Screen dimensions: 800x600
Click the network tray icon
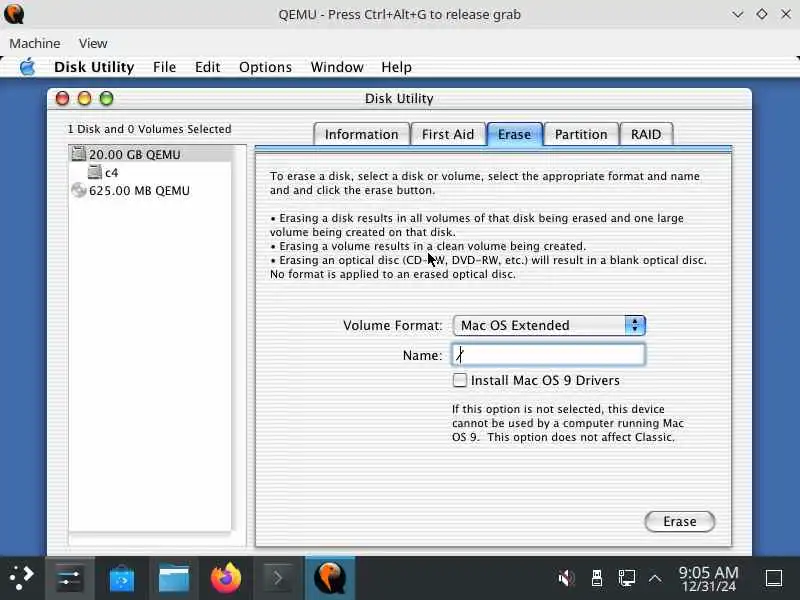click(x=627, y=578)
